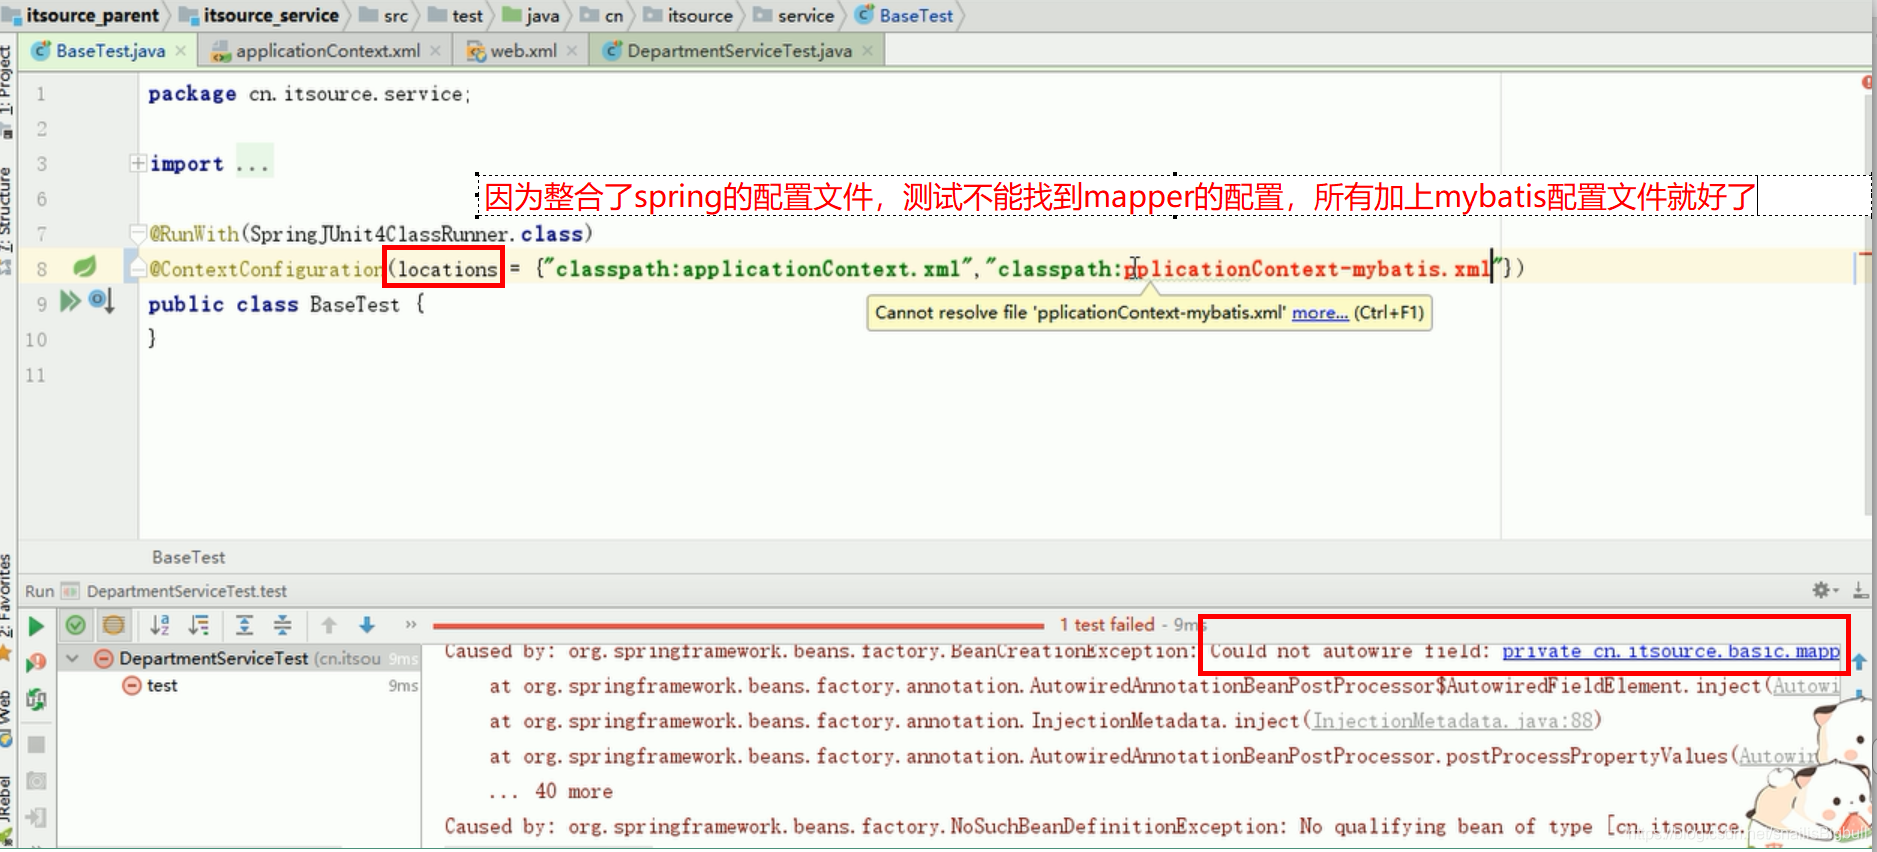The width and height of the screenshot is (1877, 852).
Task: Sort tests by duration in Run panel
Action: (199, 626)
